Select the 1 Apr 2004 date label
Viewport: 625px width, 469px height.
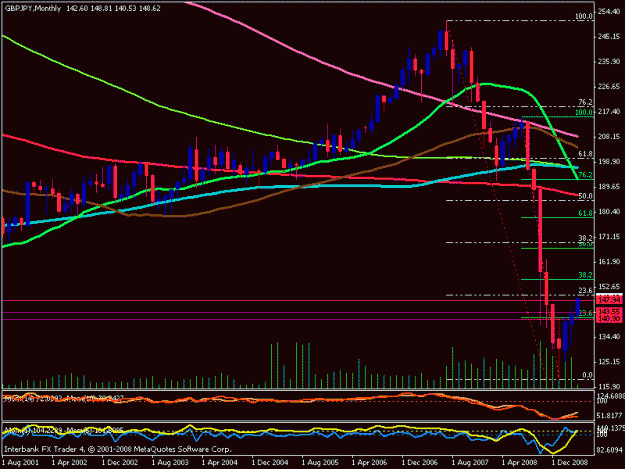[219, 463]
